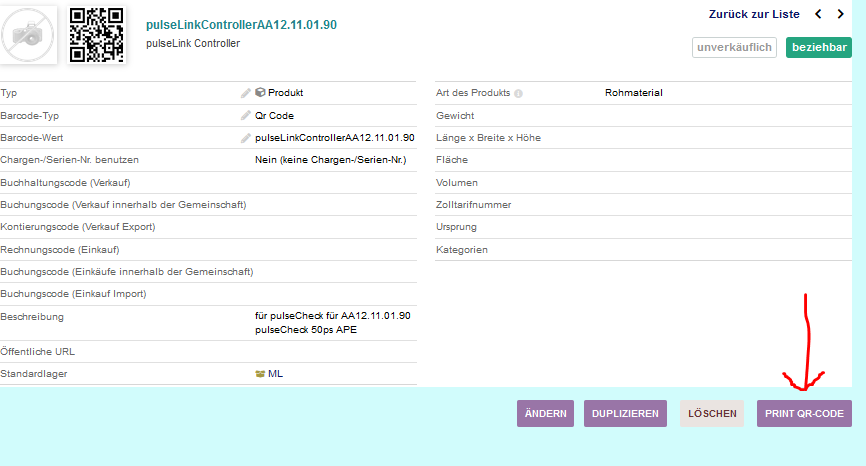The width and height of the screenshot is (866, 466).
Task: Toggle the beziehbar status
Action: 819,47
